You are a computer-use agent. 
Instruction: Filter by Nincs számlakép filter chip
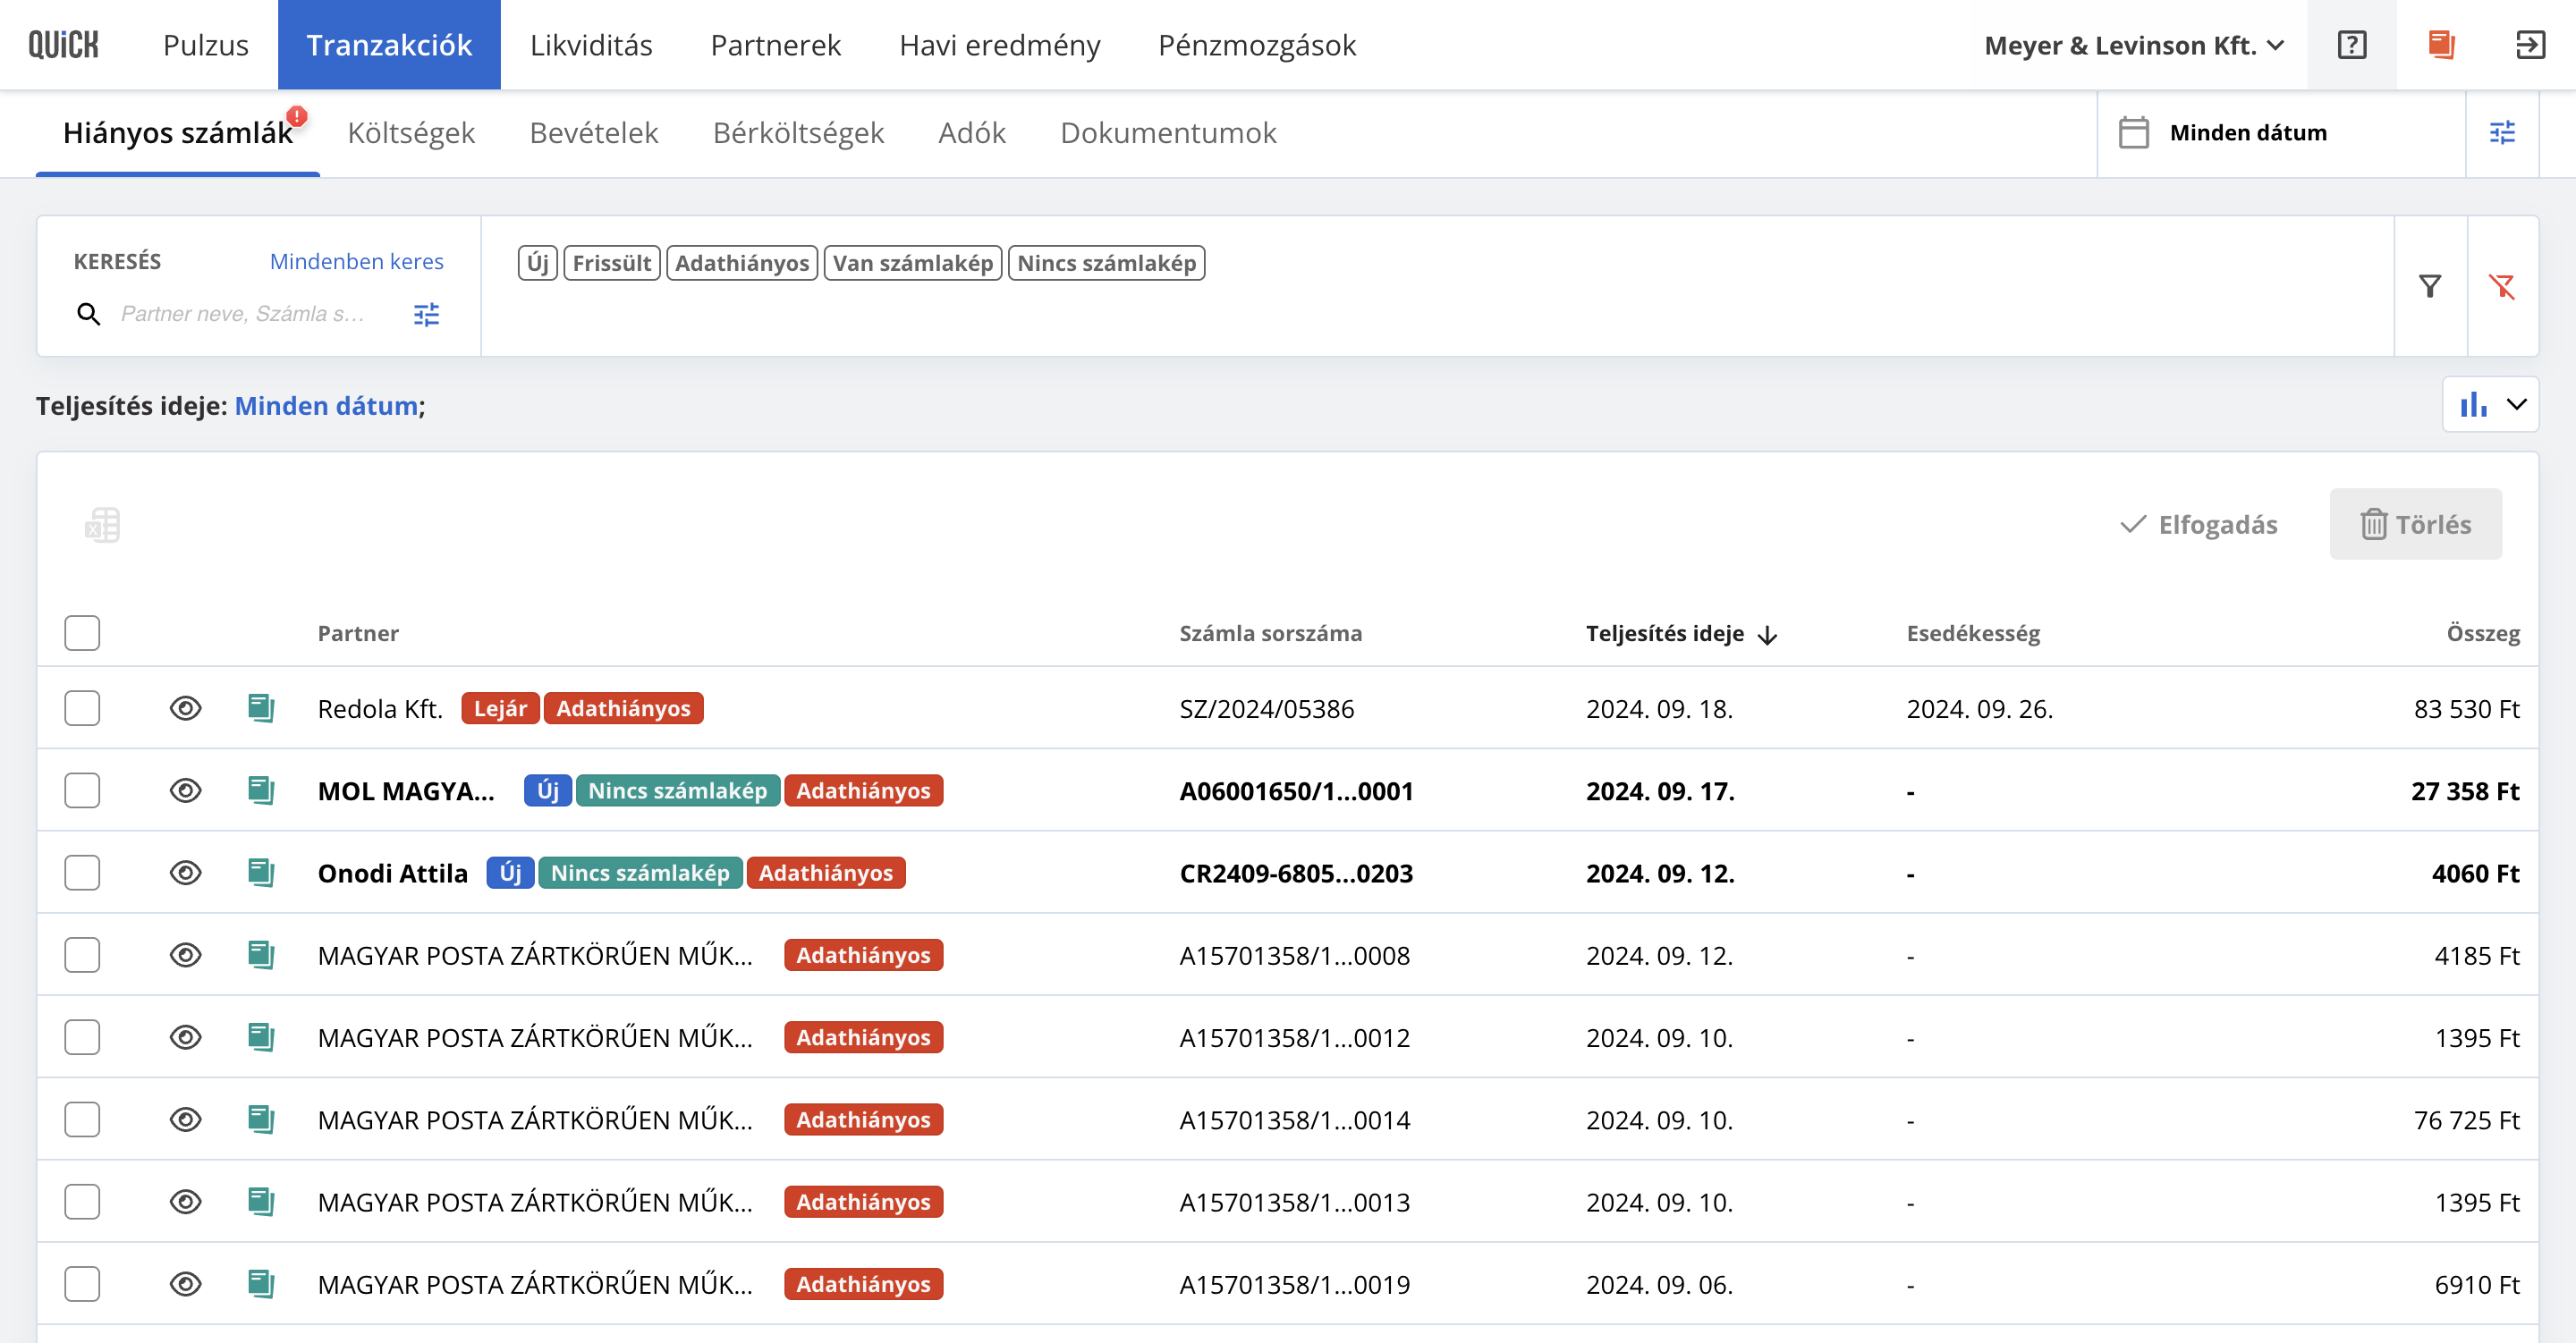[1106, 263]
